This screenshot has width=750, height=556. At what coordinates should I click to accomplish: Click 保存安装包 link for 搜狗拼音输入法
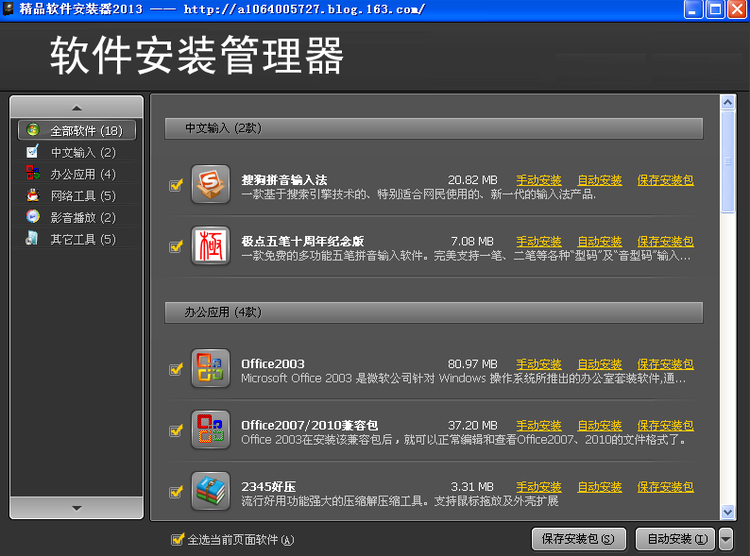(x=665, y=180)
